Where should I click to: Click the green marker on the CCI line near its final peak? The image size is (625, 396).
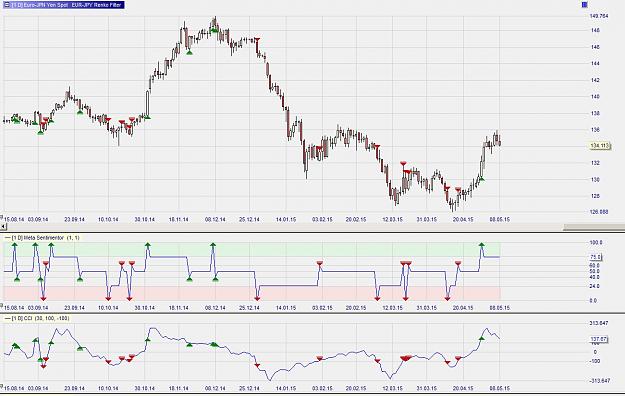pos(482,339)
